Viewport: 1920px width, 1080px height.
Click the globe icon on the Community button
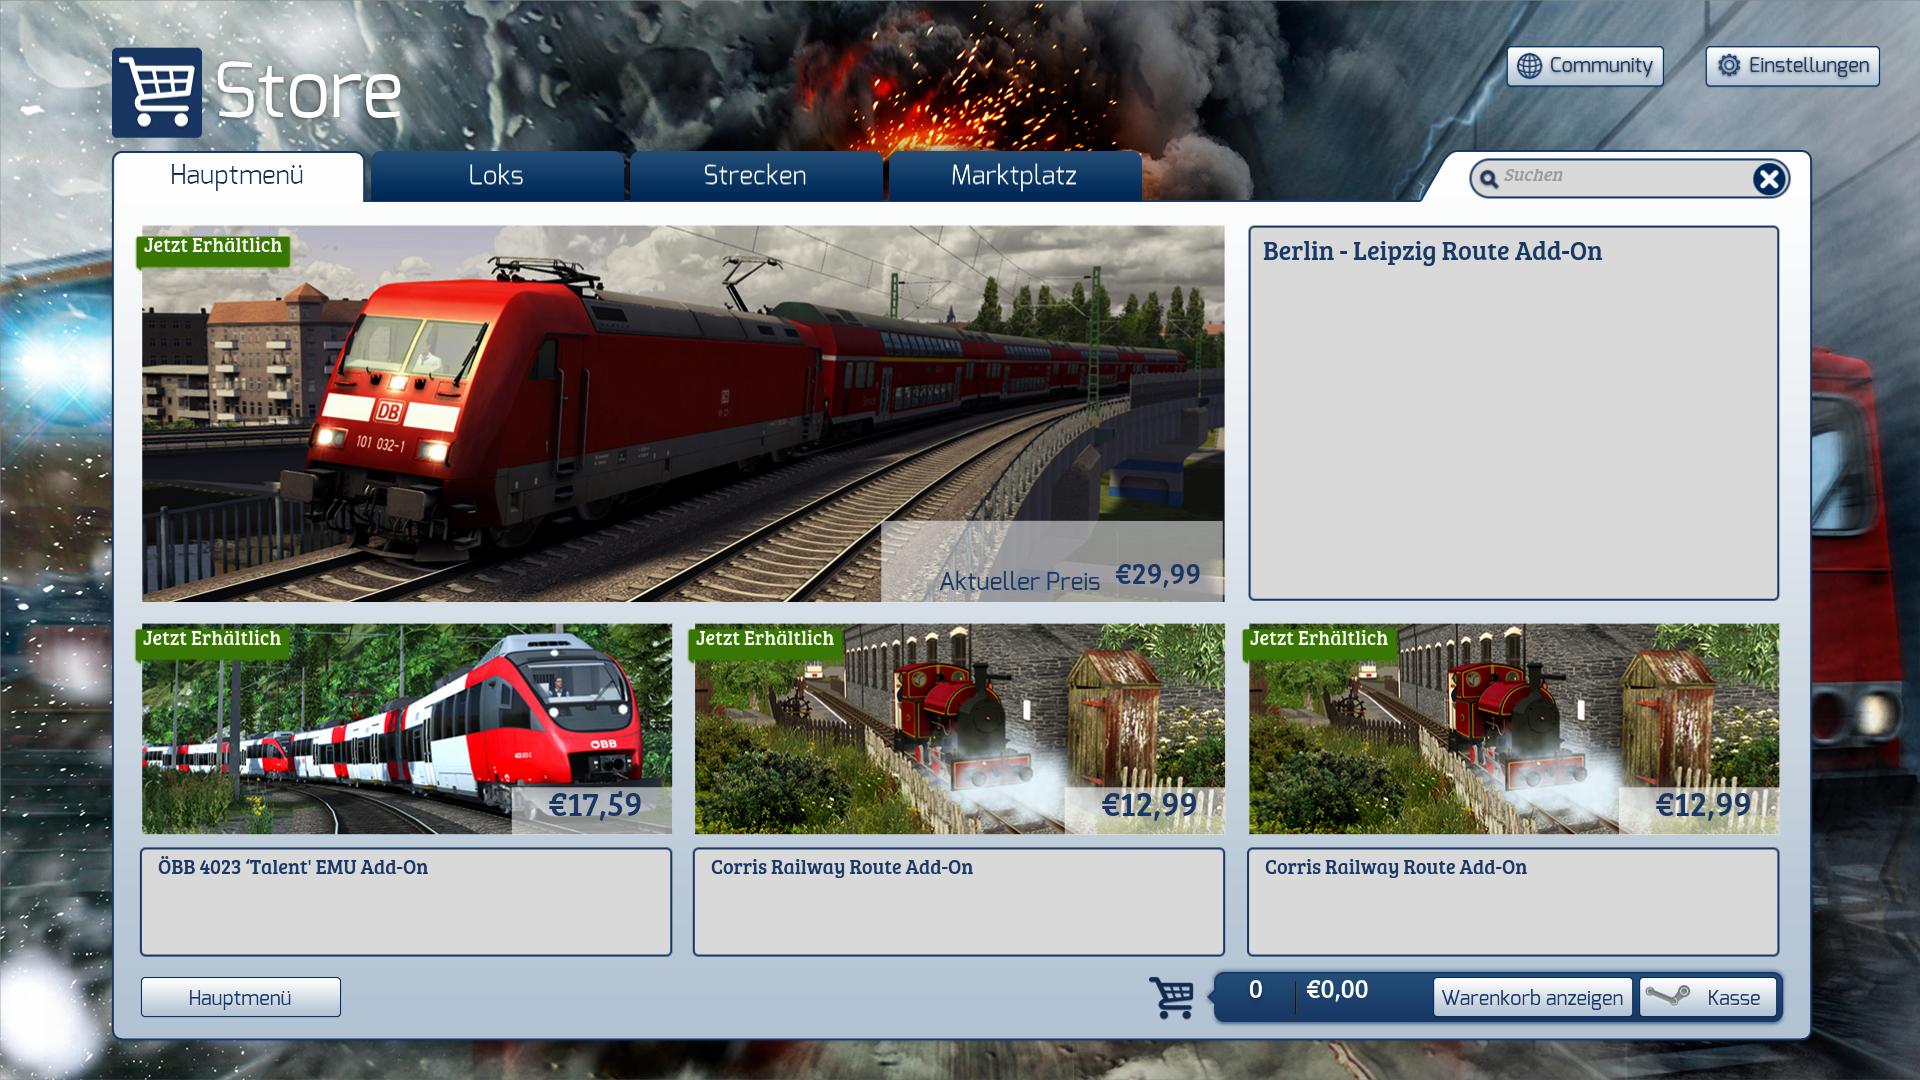[1529, 66]
